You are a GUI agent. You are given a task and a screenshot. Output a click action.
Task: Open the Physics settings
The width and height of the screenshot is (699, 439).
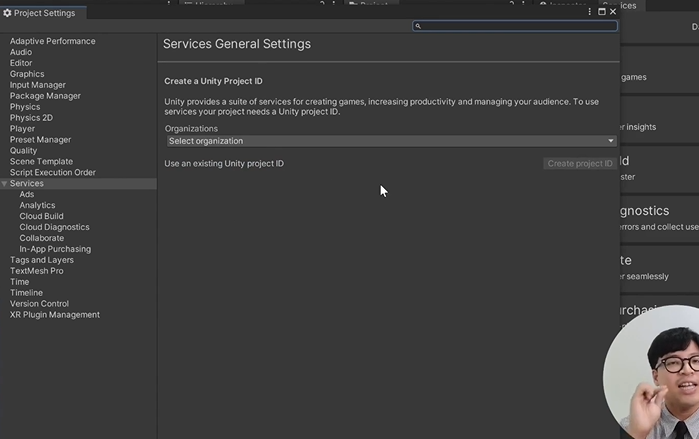[x=25, y=107]
